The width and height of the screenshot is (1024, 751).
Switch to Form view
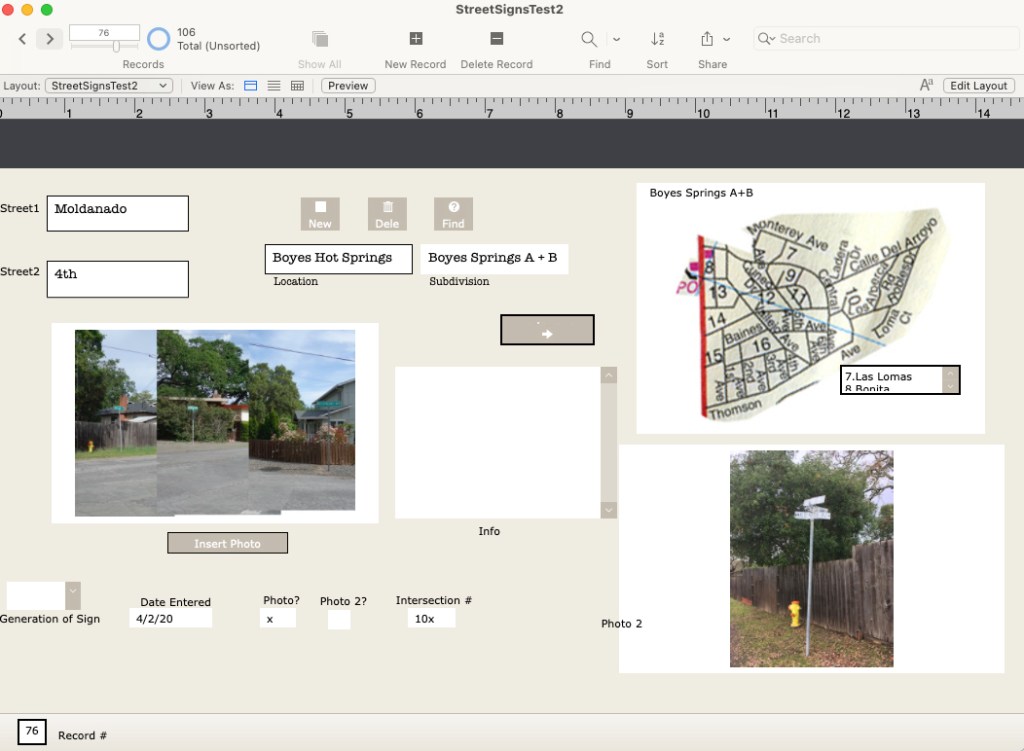coord(251,86)
